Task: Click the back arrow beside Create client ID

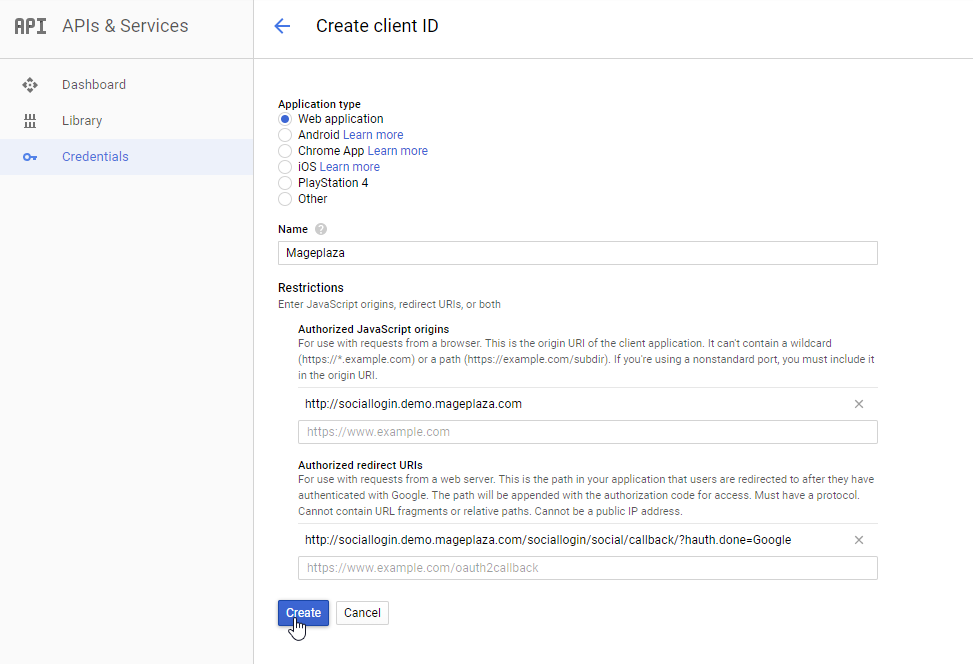Action: pyautogui.click(x=282, y=27)
